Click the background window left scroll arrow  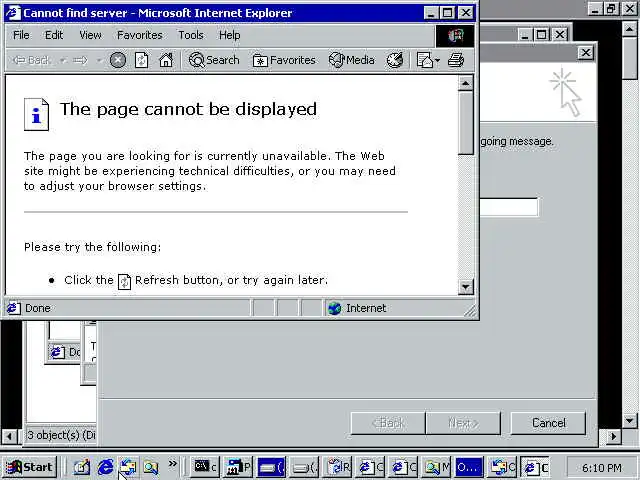pyautogui.click(x=9, y=436)
